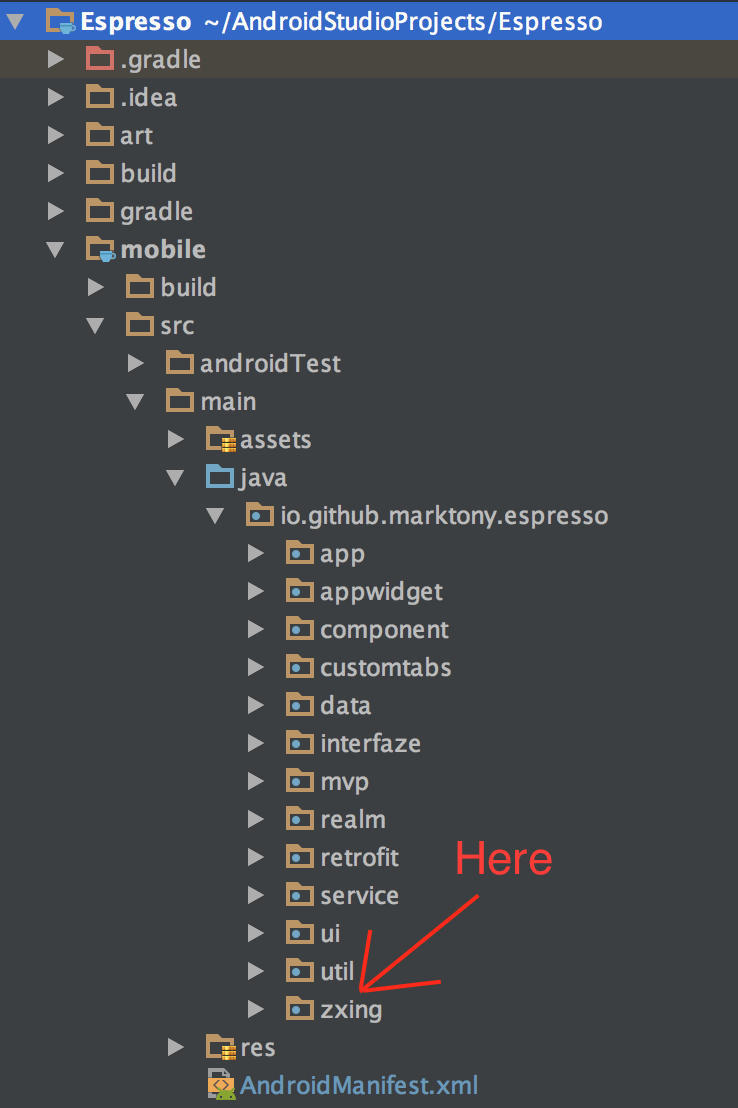Click the component package icon

pyautogui.click(x=300, y=629)
